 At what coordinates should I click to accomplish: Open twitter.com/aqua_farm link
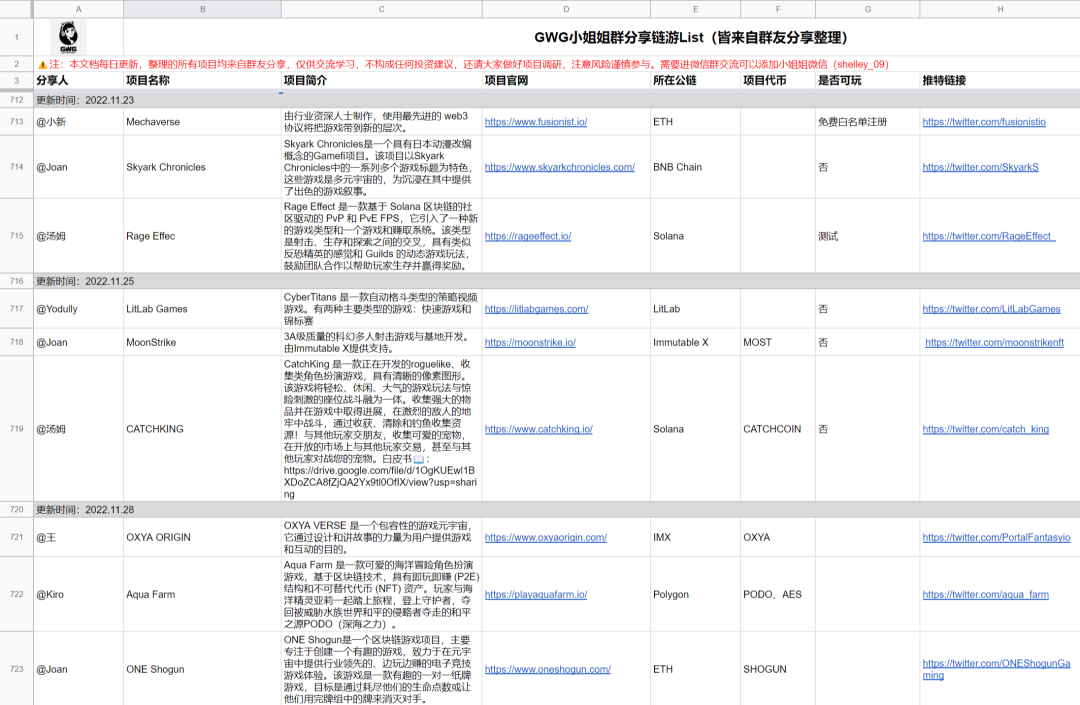pyautogui.click(x=985, y=594)
